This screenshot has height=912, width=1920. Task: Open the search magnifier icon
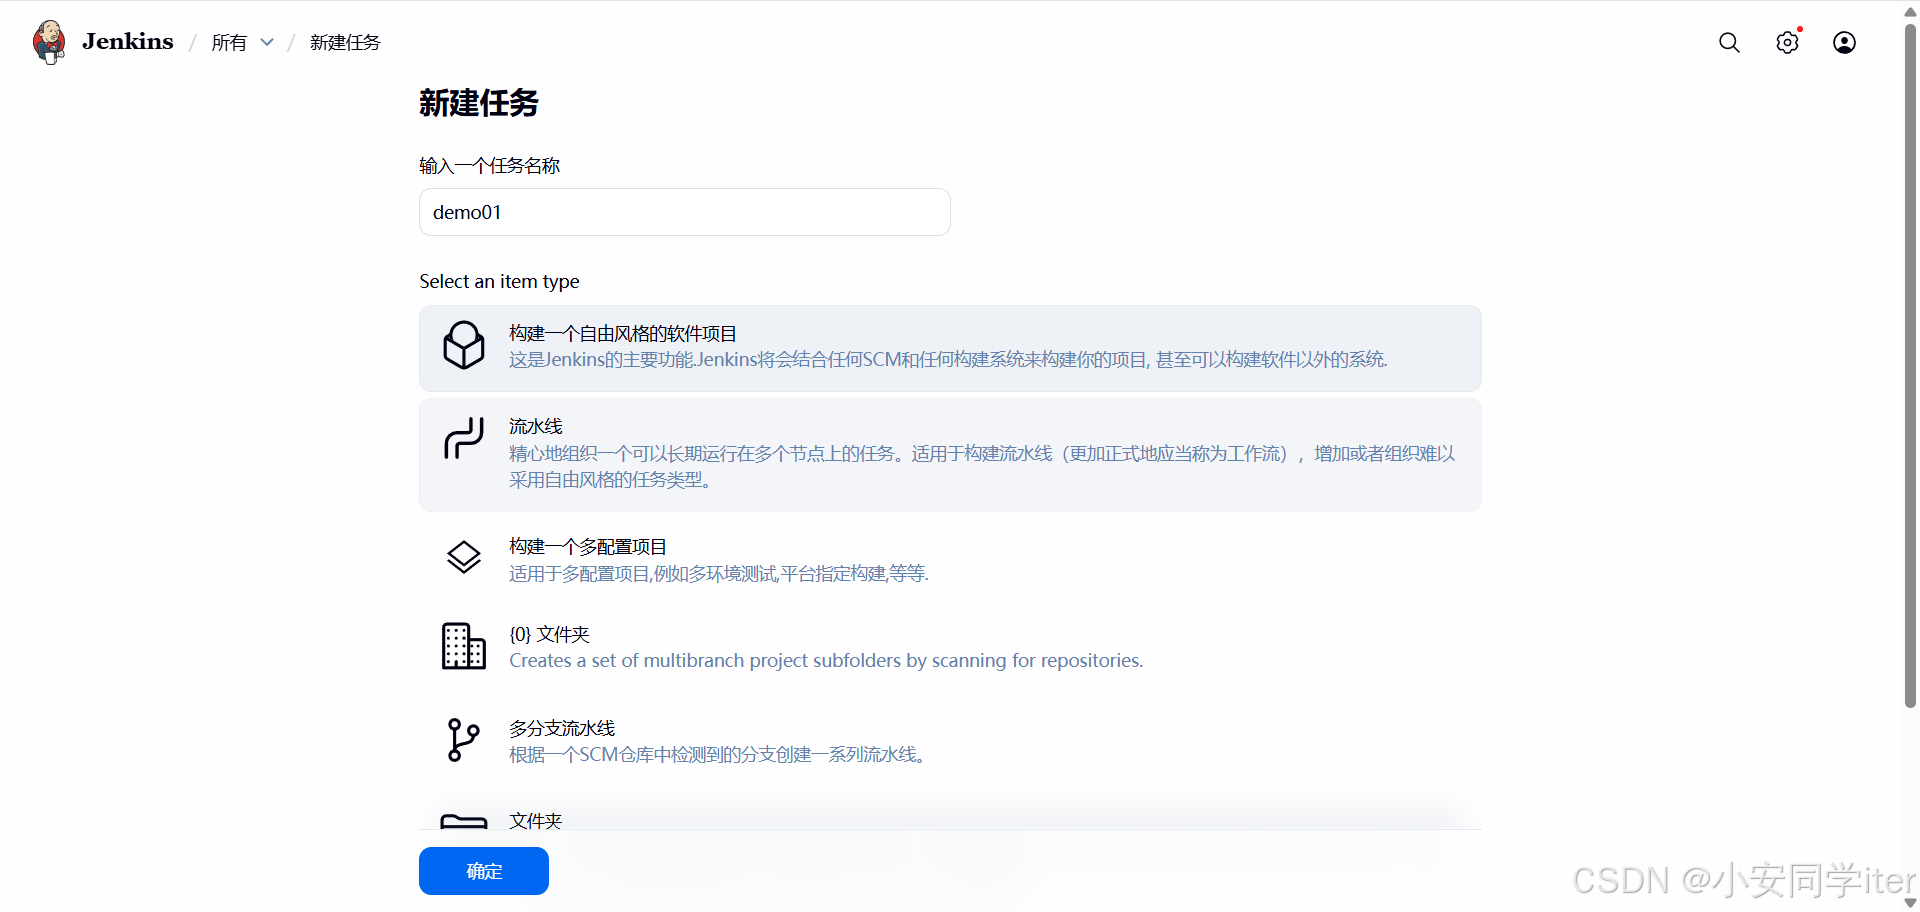[1729, 42]
